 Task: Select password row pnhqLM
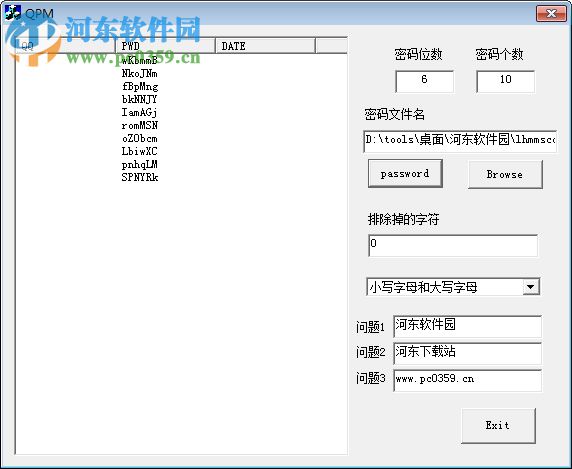139,164
